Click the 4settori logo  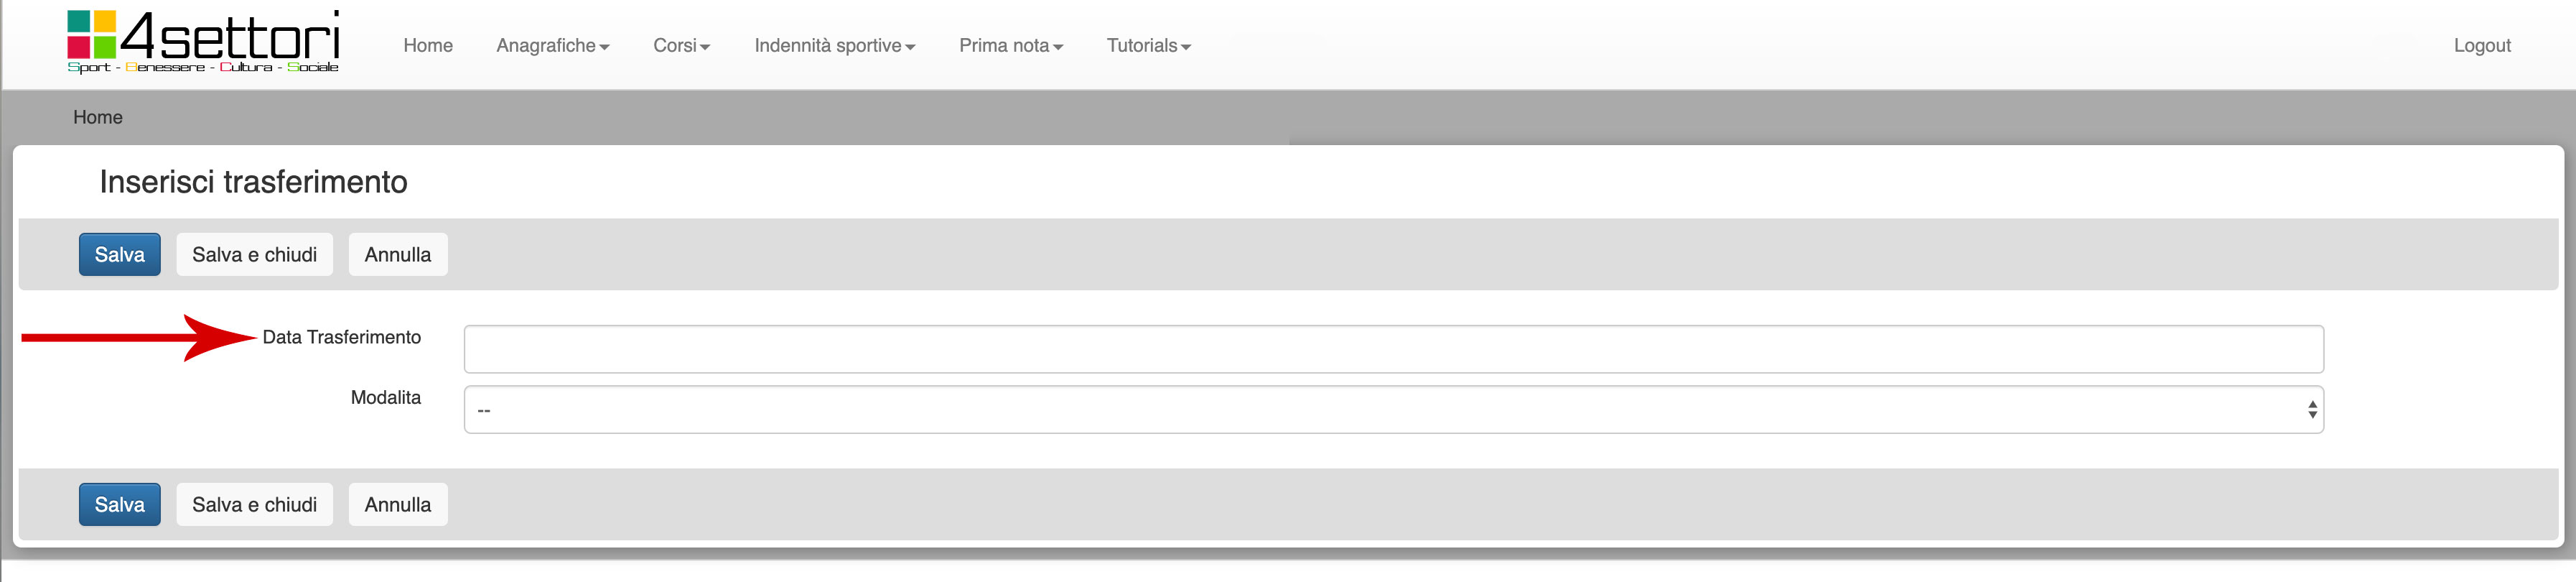coord(203,42)
